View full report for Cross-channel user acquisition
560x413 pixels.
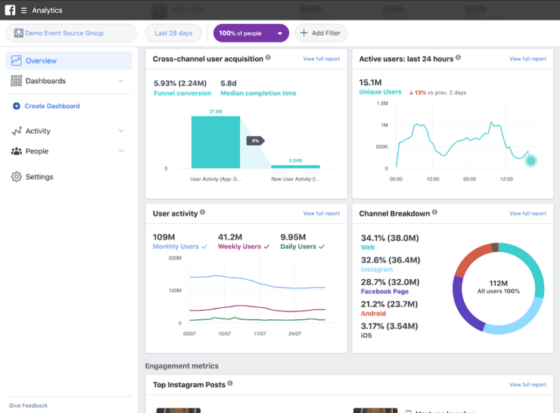pos(321,59)
